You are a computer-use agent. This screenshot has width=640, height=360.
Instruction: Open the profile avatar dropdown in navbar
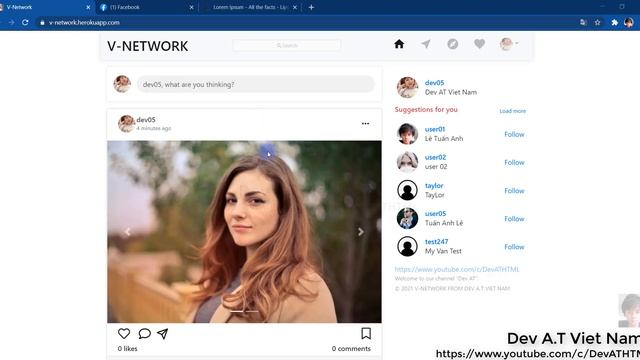(x=509, y=44)
